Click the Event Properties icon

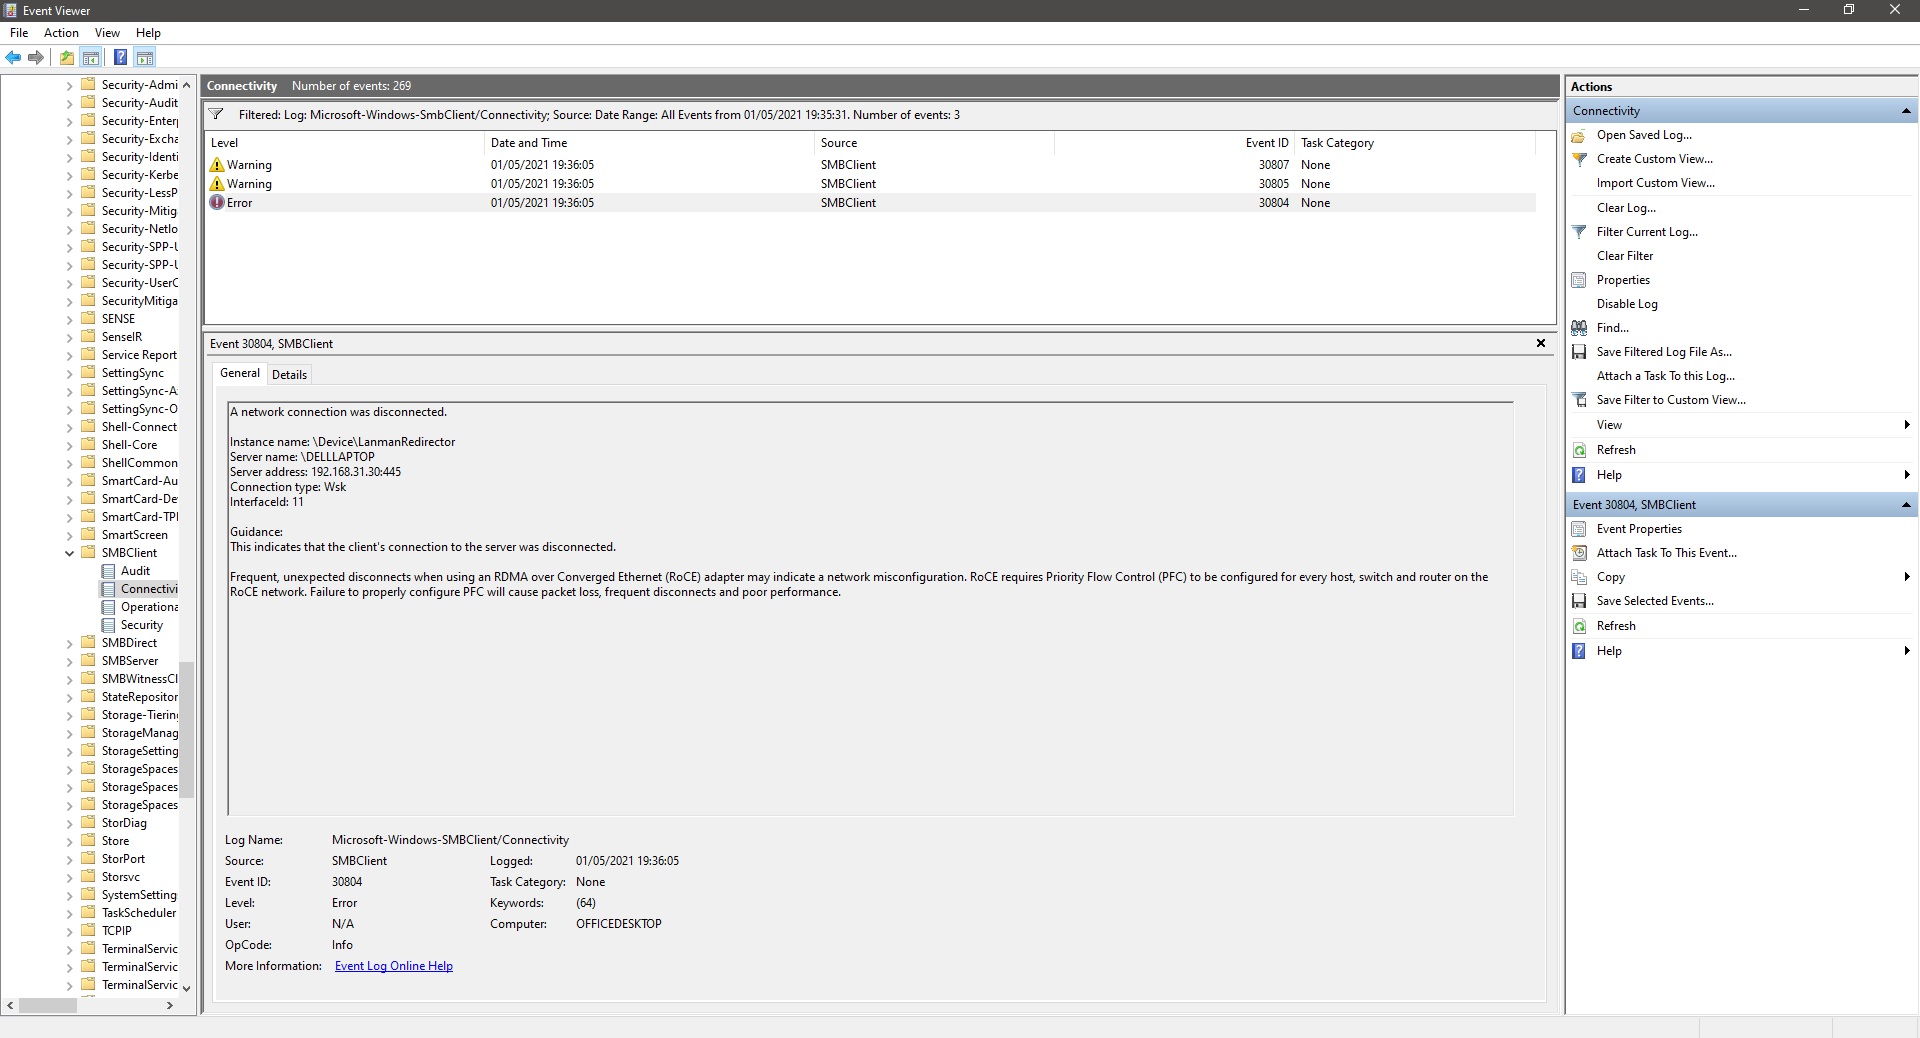[1579, 529]
